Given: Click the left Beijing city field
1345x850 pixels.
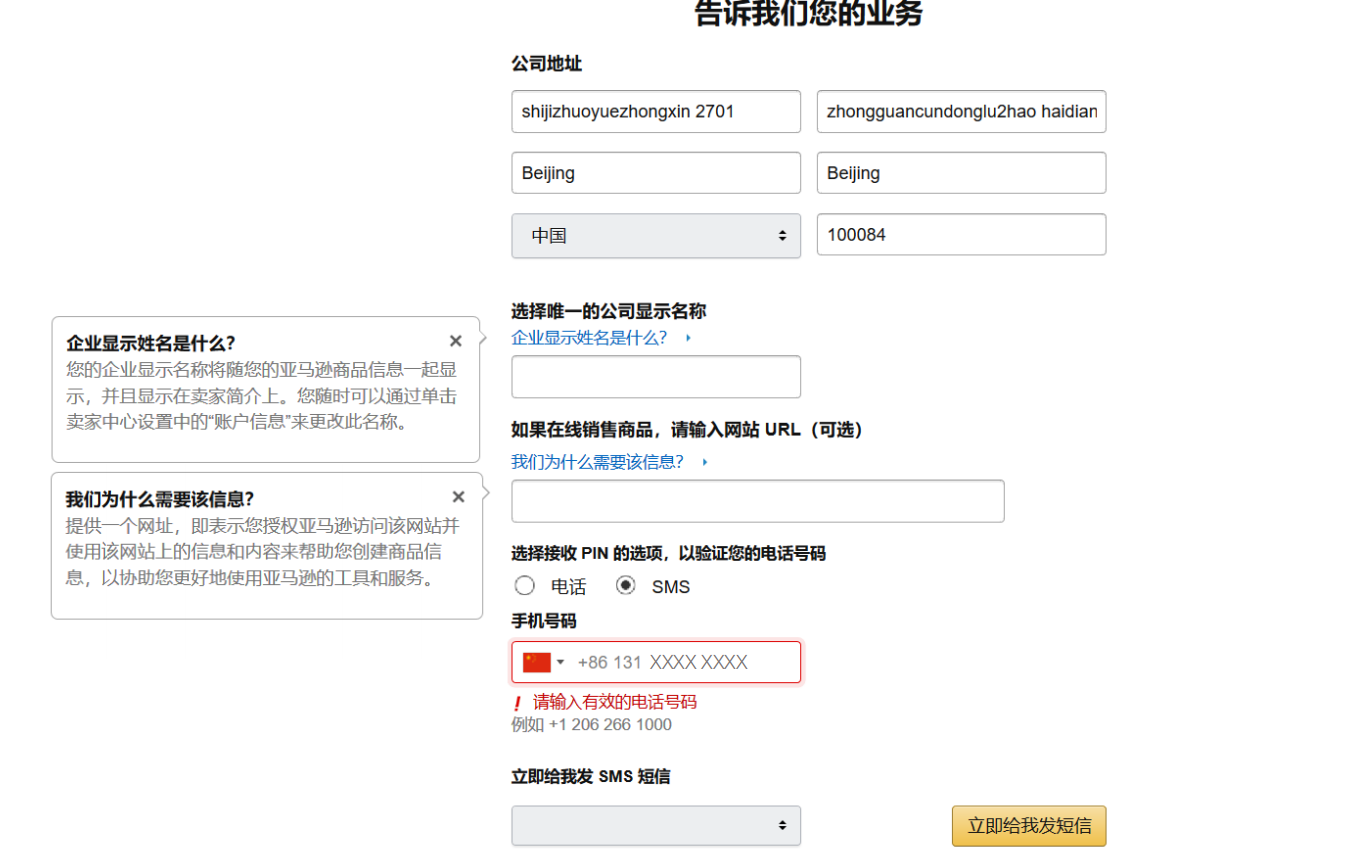Looking at the screenshot, I should (x=656, y=173).
